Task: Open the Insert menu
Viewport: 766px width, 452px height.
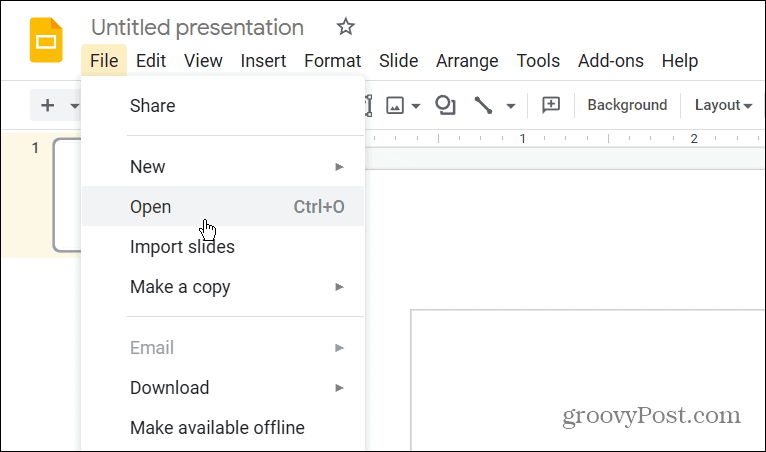Action: point(263,61)
